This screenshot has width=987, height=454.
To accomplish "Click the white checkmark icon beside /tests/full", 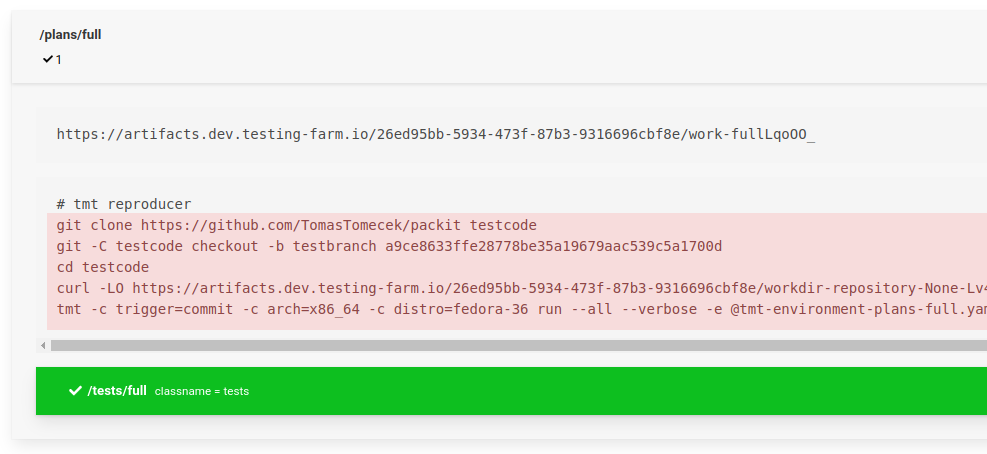I will (75, 391).
